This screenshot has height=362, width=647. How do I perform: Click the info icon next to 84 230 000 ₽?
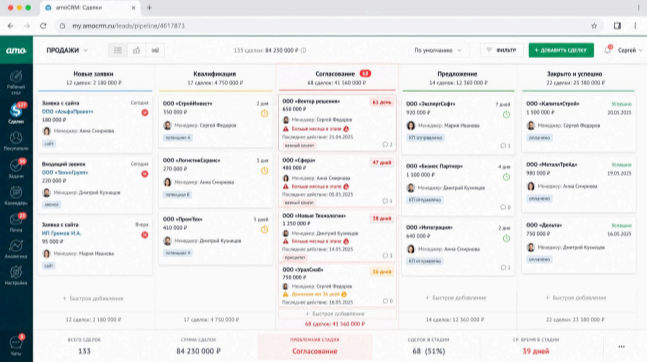point(303,50)
